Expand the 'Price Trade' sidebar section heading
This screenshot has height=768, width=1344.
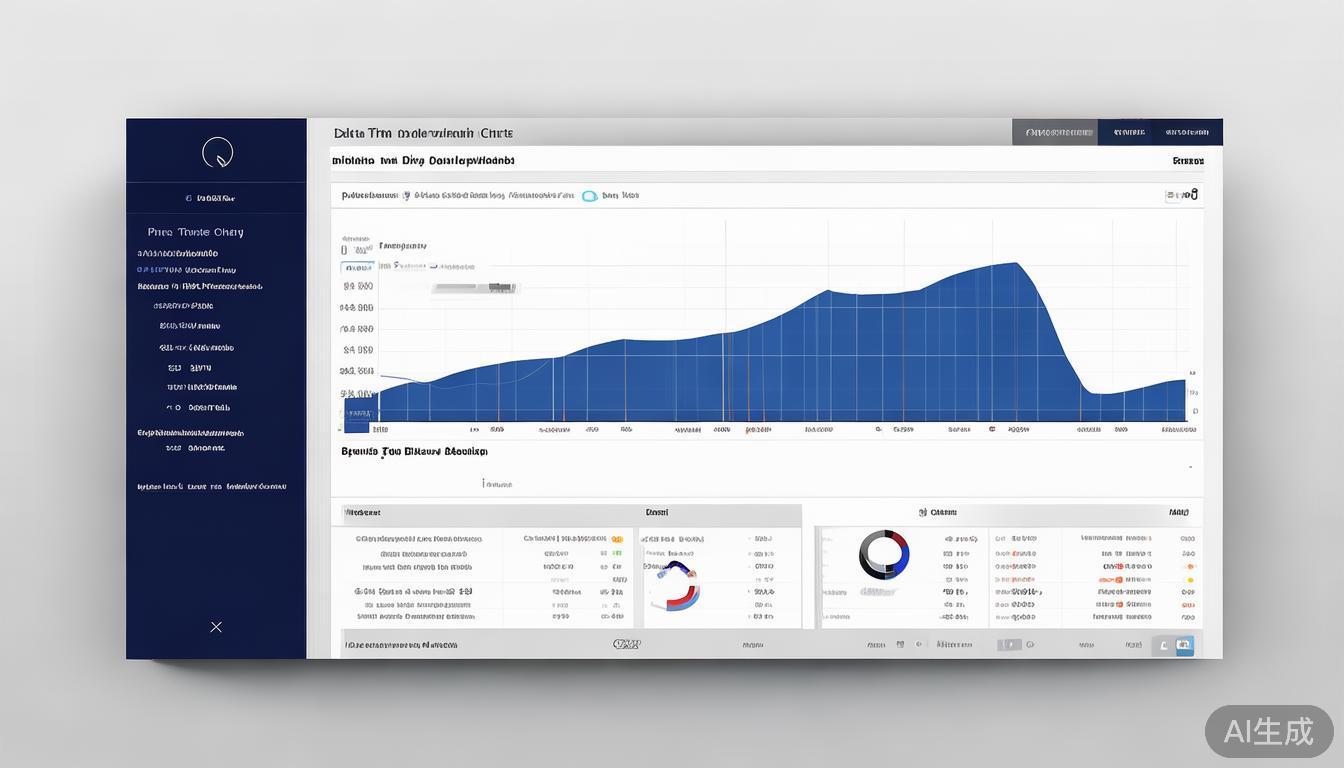coord(196,232)
